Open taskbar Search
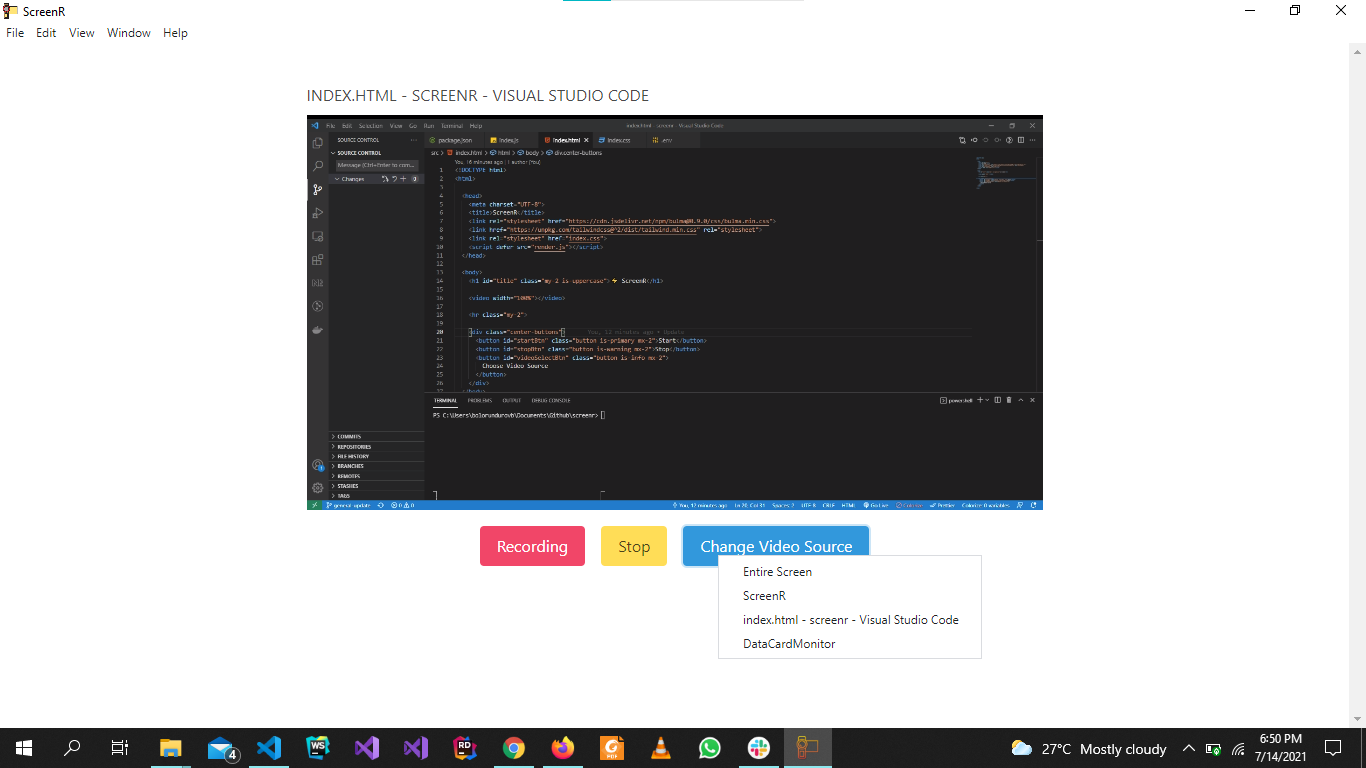 click(x=72, y=748)
